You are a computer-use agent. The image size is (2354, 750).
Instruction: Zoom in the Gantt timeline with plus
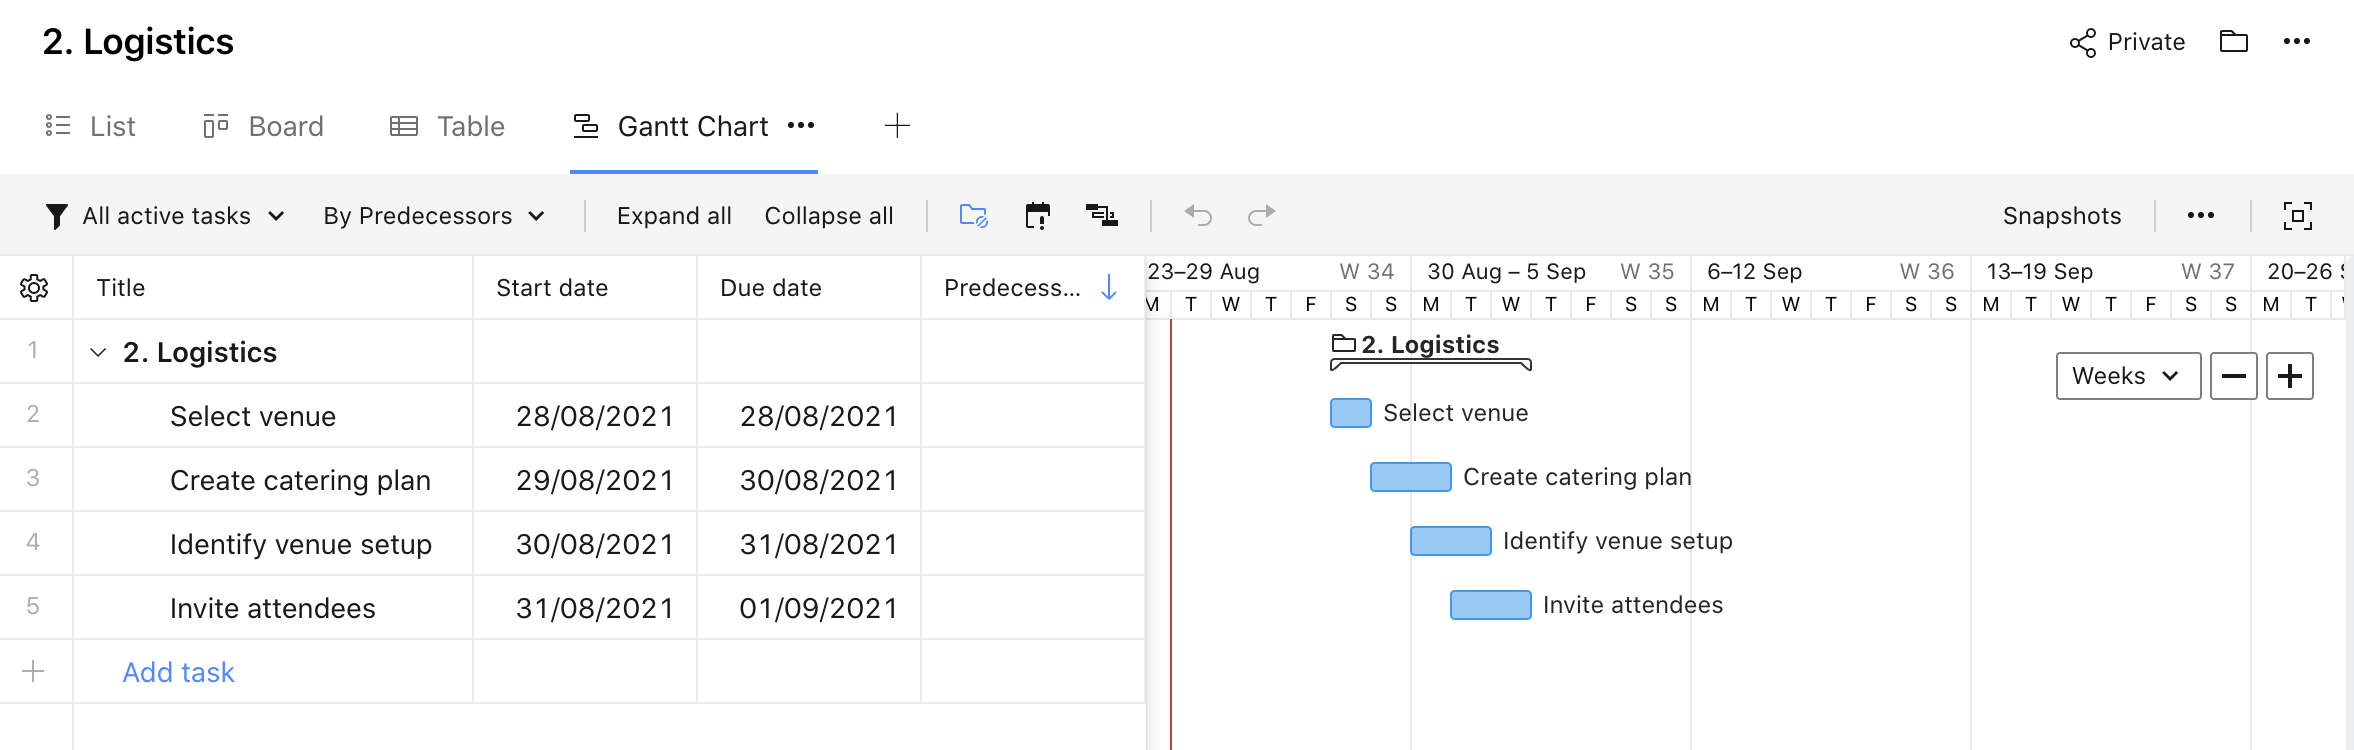(2289, 376)
